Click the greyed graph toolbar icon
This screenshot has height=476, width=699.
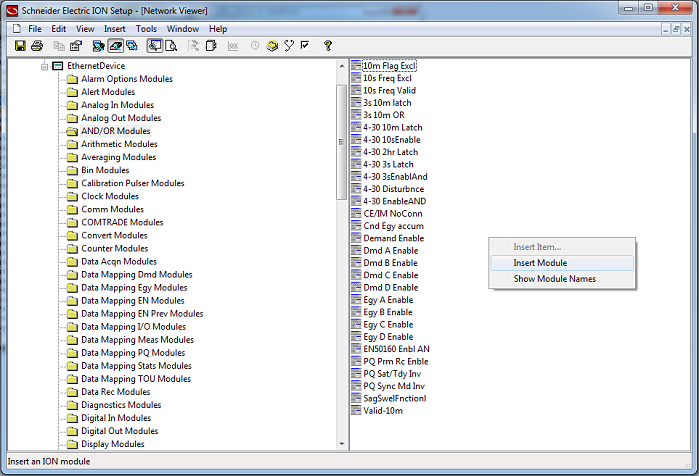tap(233, 45)
